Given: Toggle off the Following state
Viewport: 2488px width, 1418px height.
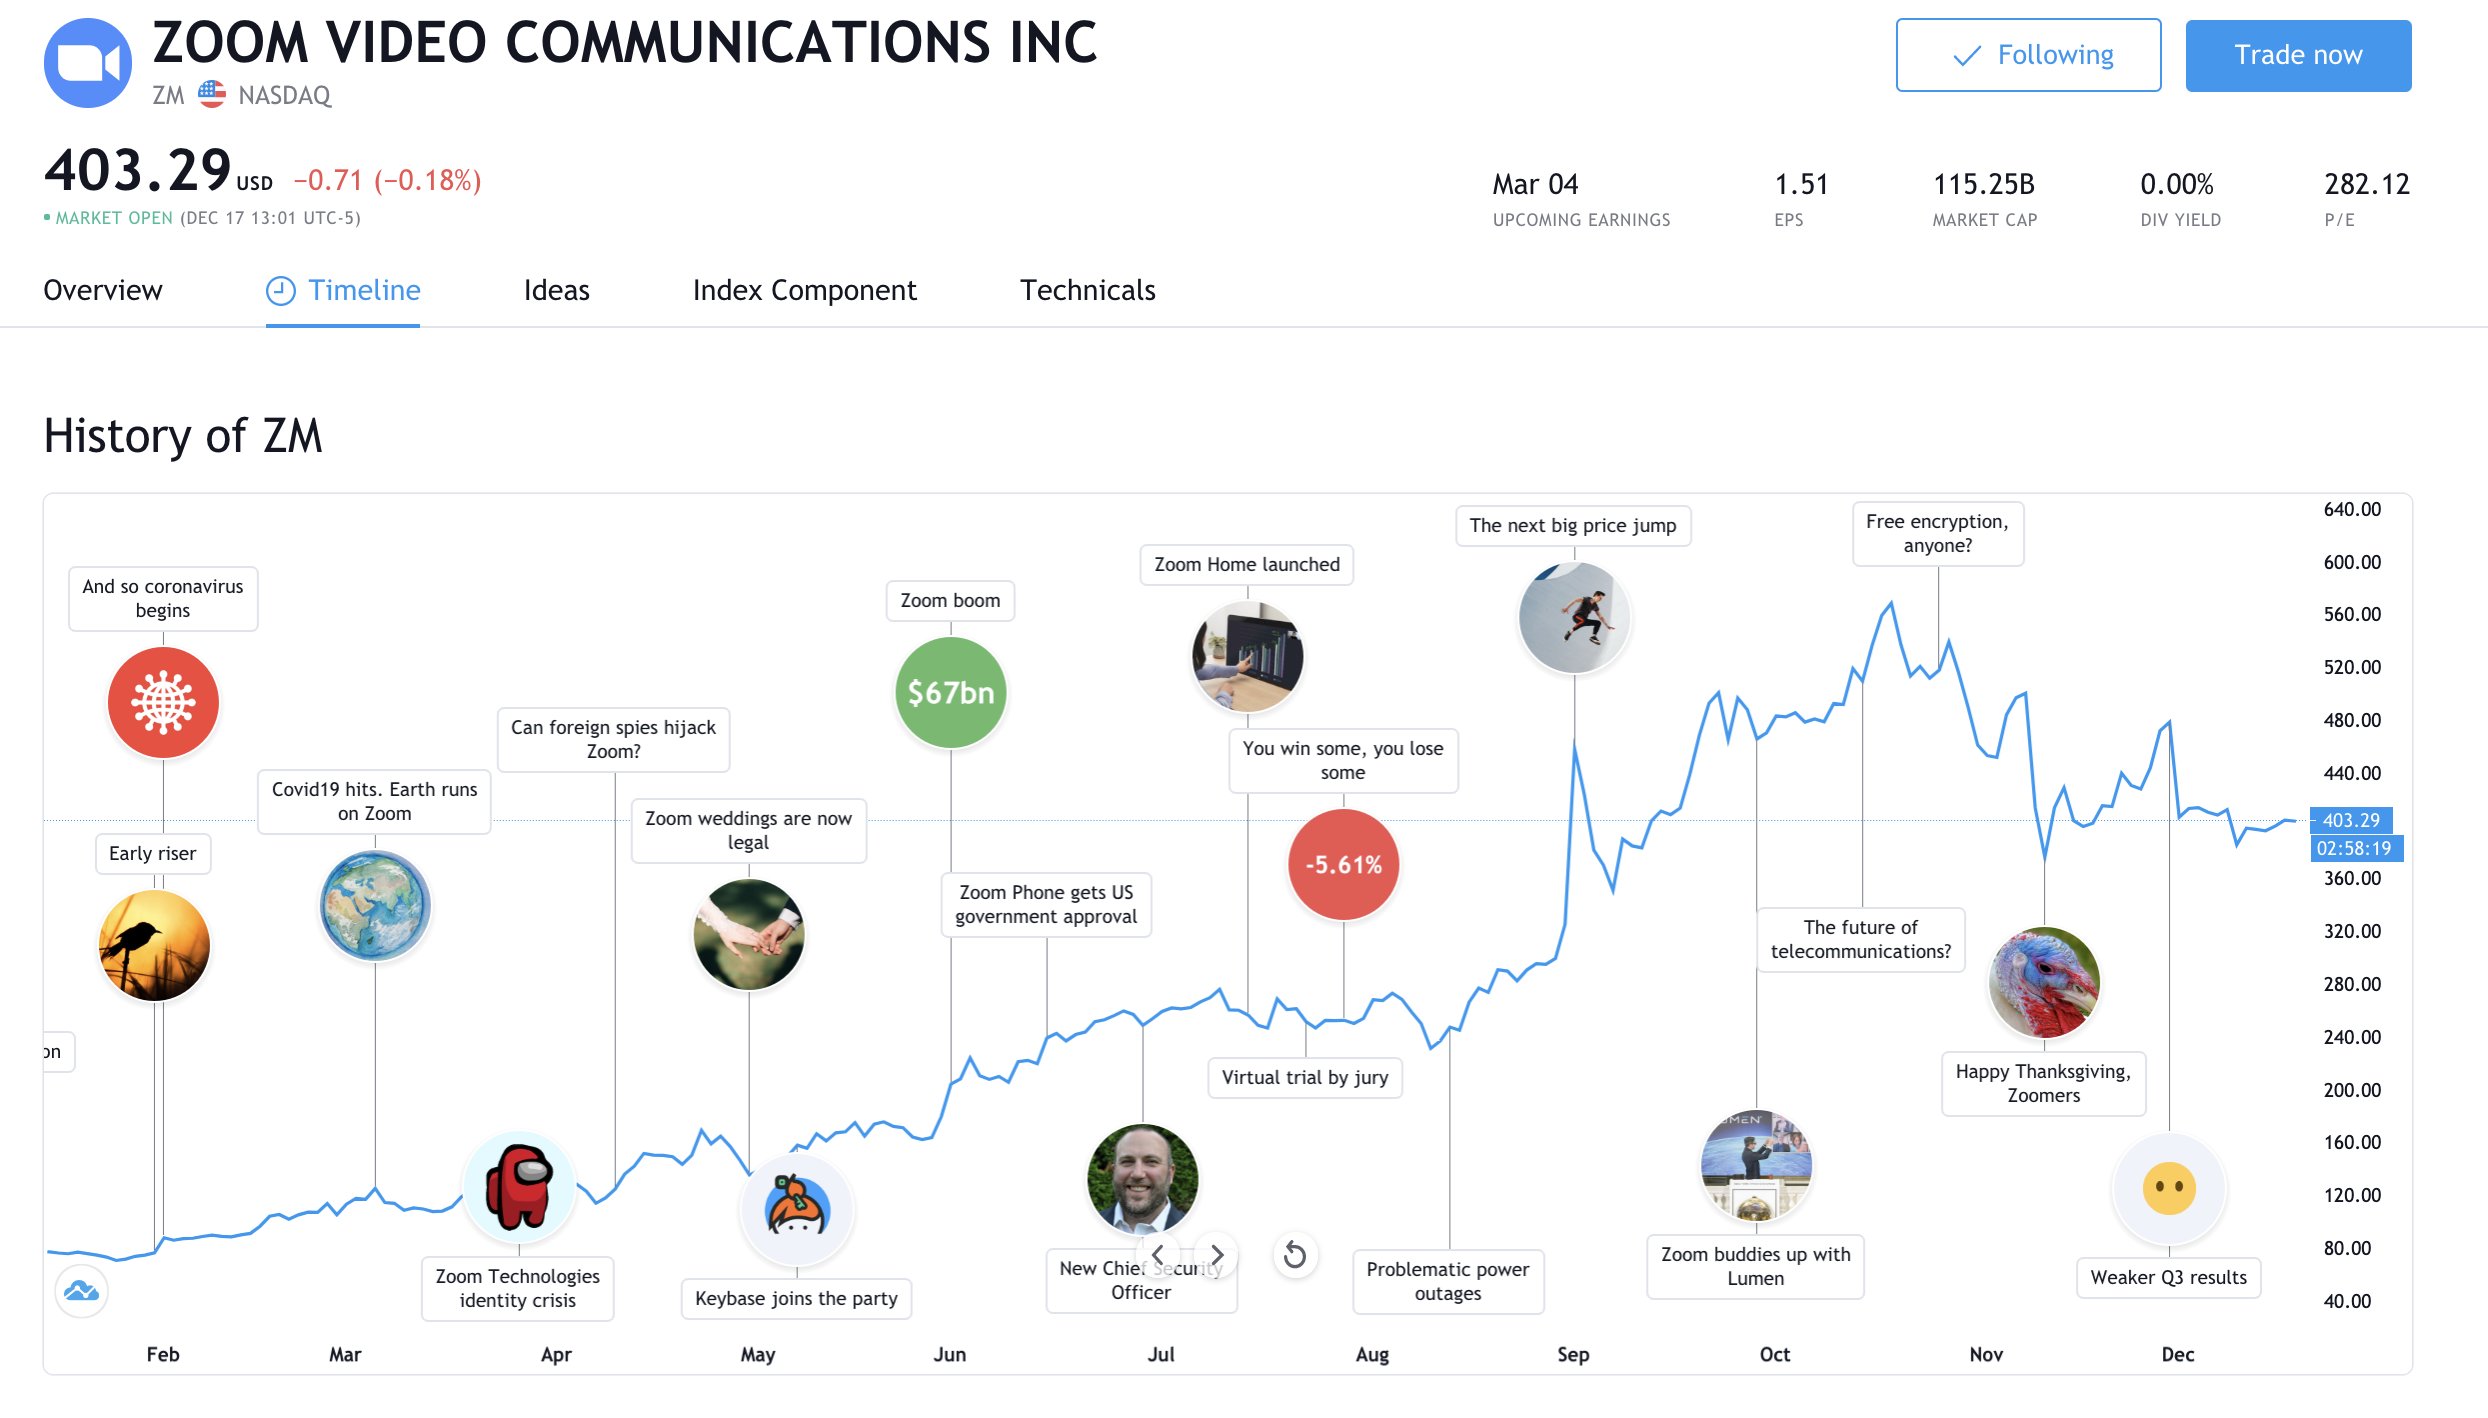Looking at the screenshot, I should click(2028, 55).
